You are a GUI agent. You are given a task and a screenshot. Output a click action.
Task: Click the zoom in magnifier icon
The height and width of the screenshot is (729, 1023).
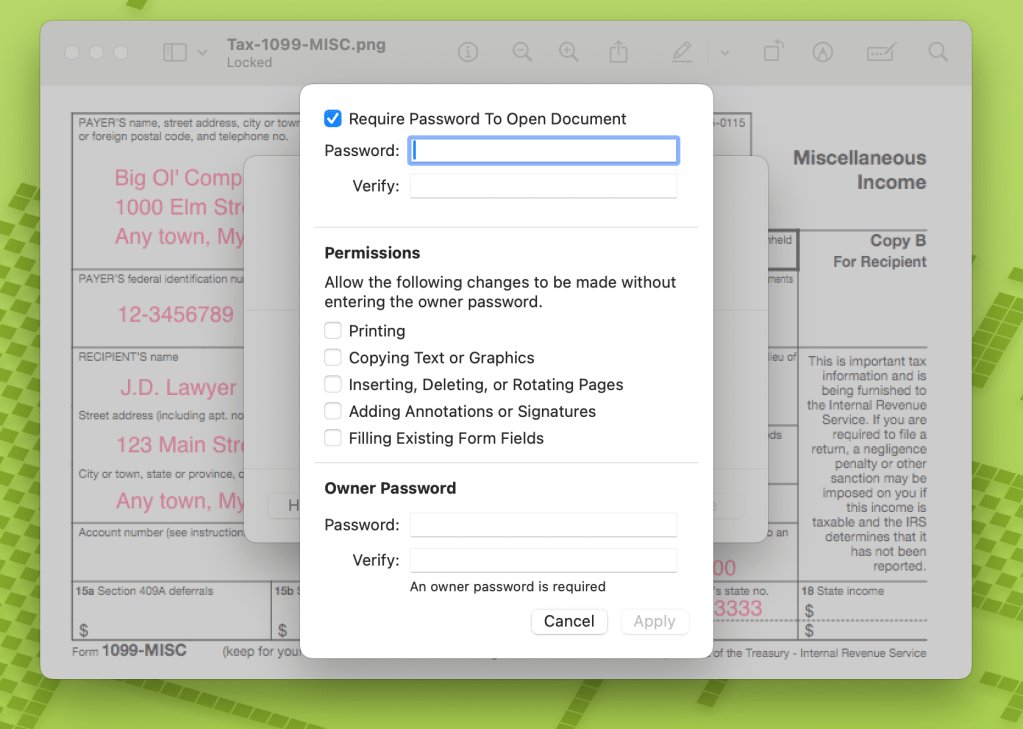[x=568, y=53]
